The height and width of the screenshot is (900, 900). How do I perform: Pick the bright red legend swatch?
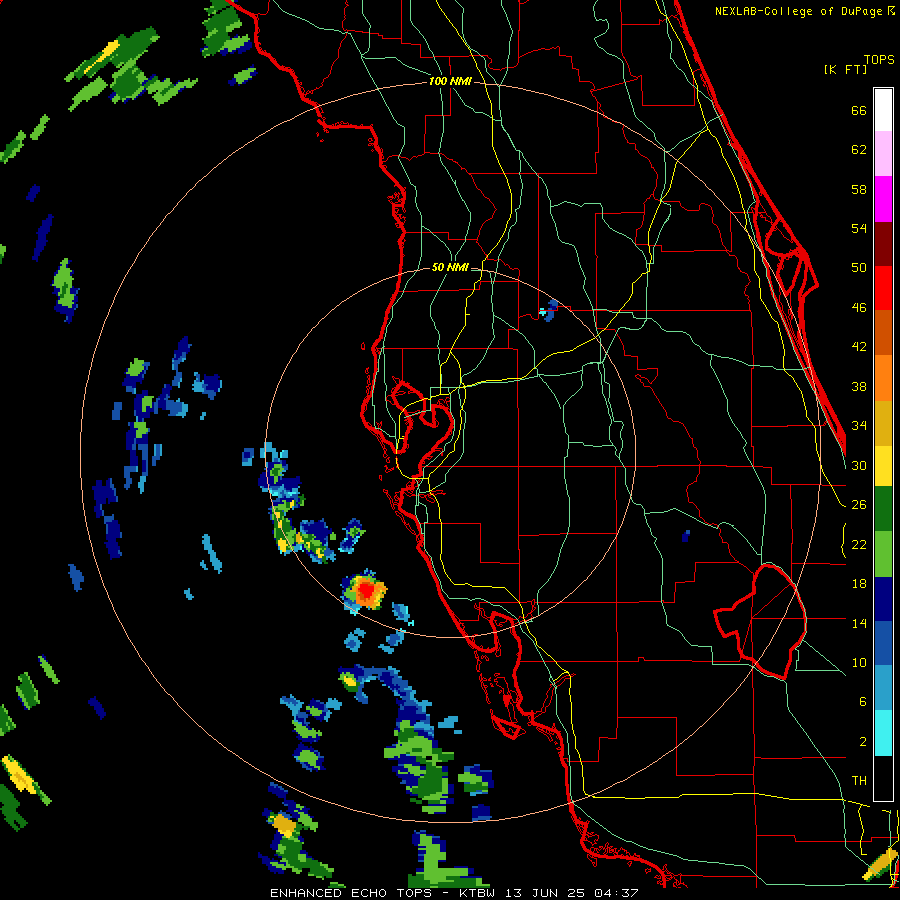click(x=883, y=288)
